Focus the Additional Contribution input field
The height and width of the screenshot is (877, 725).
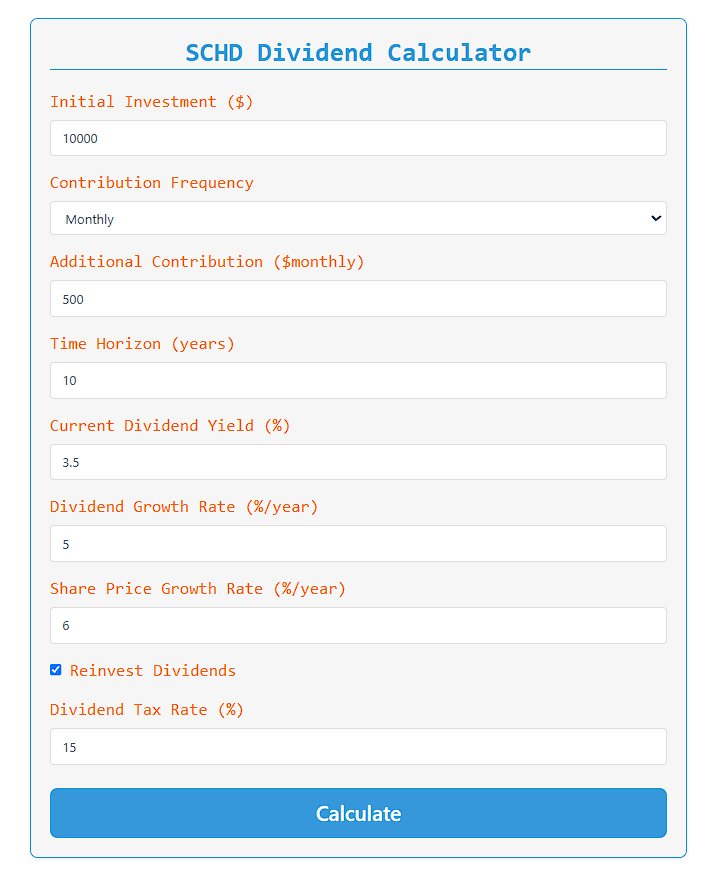358,299
